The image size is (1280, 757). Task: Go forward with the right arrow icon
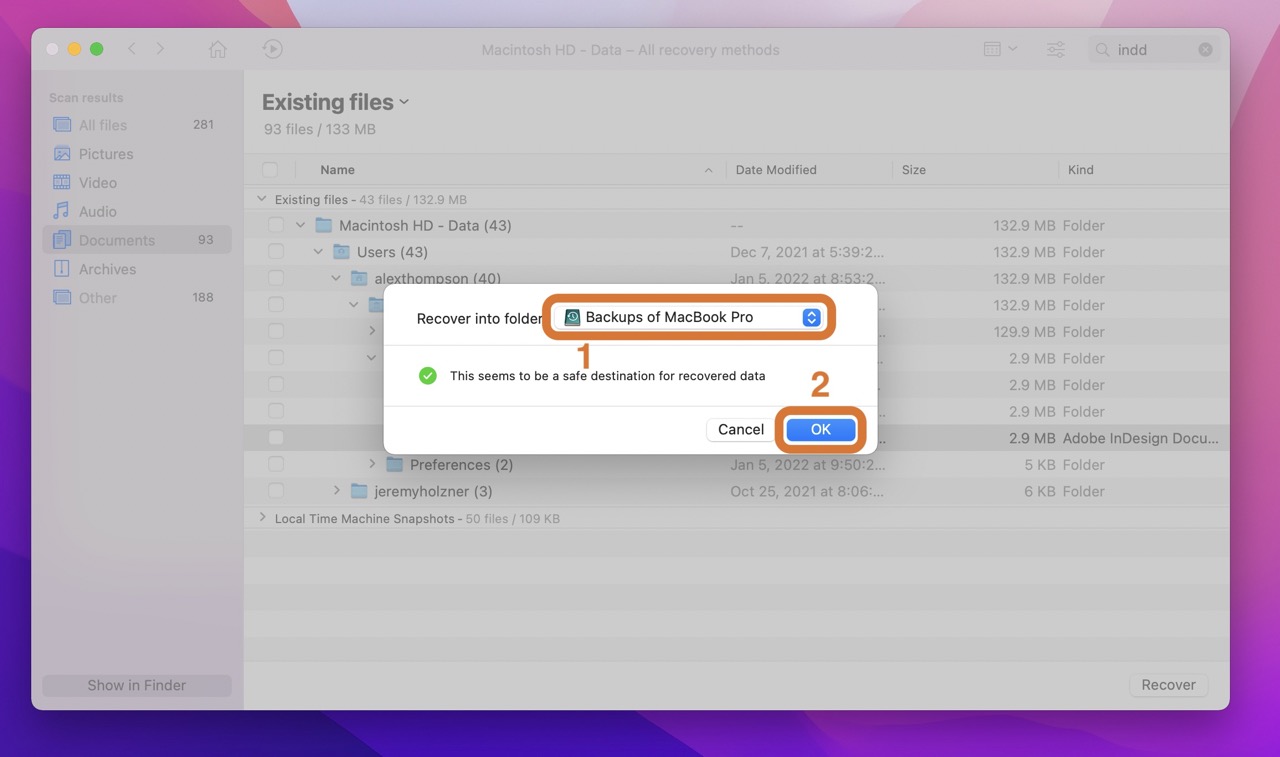pos(160,49)
